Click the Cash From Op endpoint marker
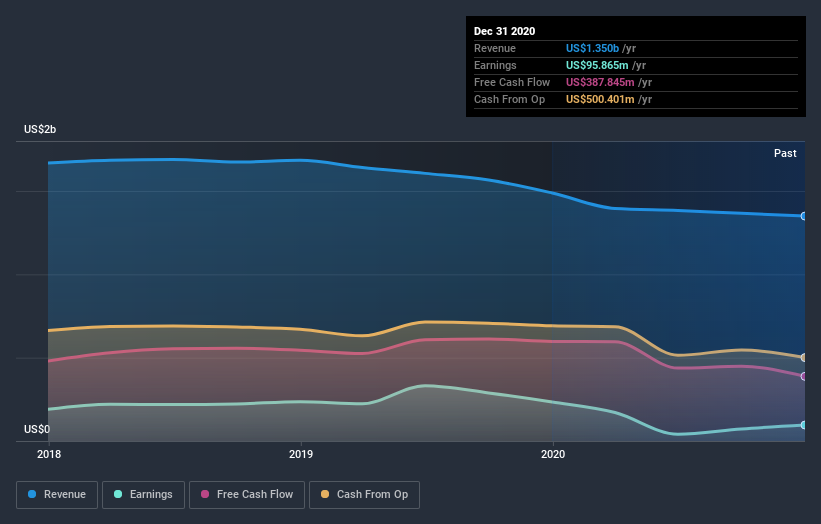821x524 pixels. coord(803,358)
